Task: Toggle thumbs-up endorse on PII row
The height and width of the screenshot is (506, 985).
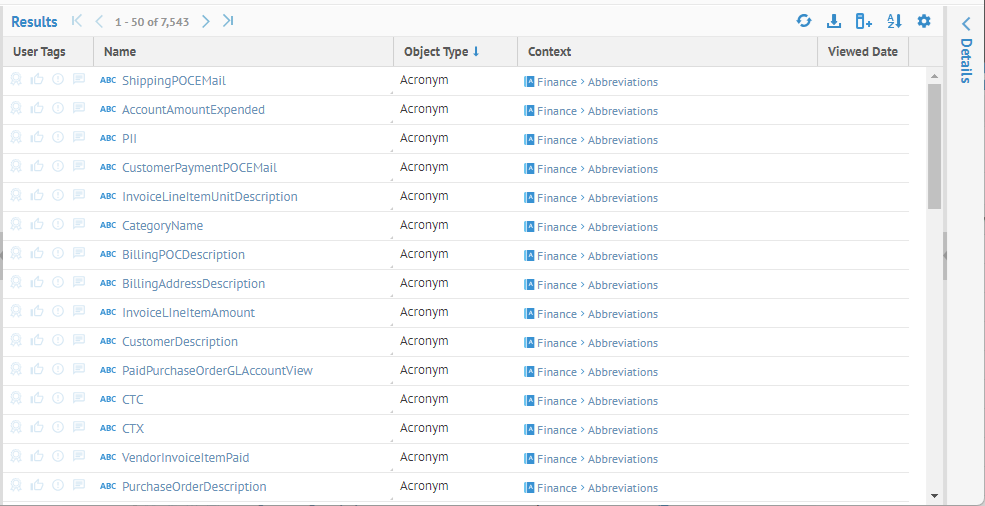Action: click(37, 138)
